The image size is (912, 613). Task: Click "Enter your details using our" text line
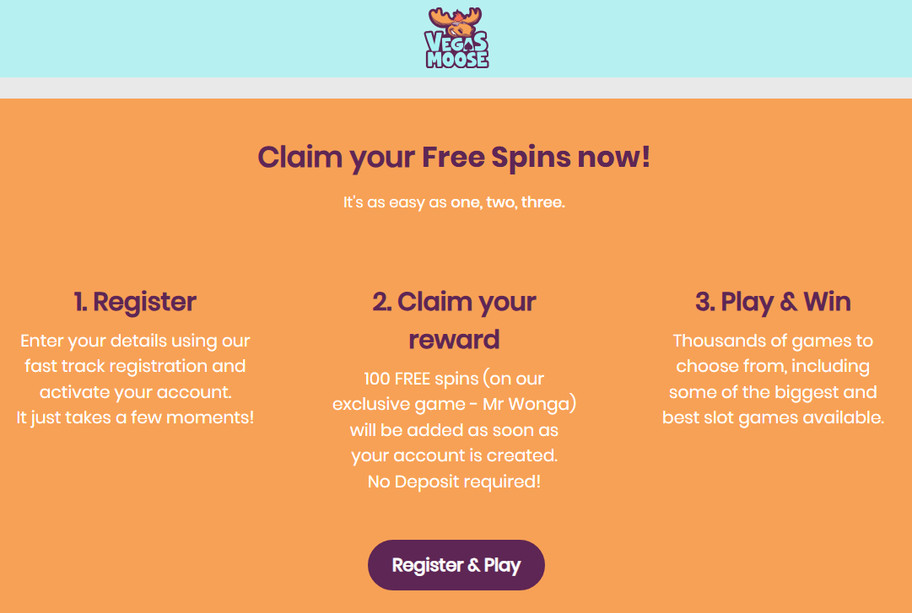(135, 341)
